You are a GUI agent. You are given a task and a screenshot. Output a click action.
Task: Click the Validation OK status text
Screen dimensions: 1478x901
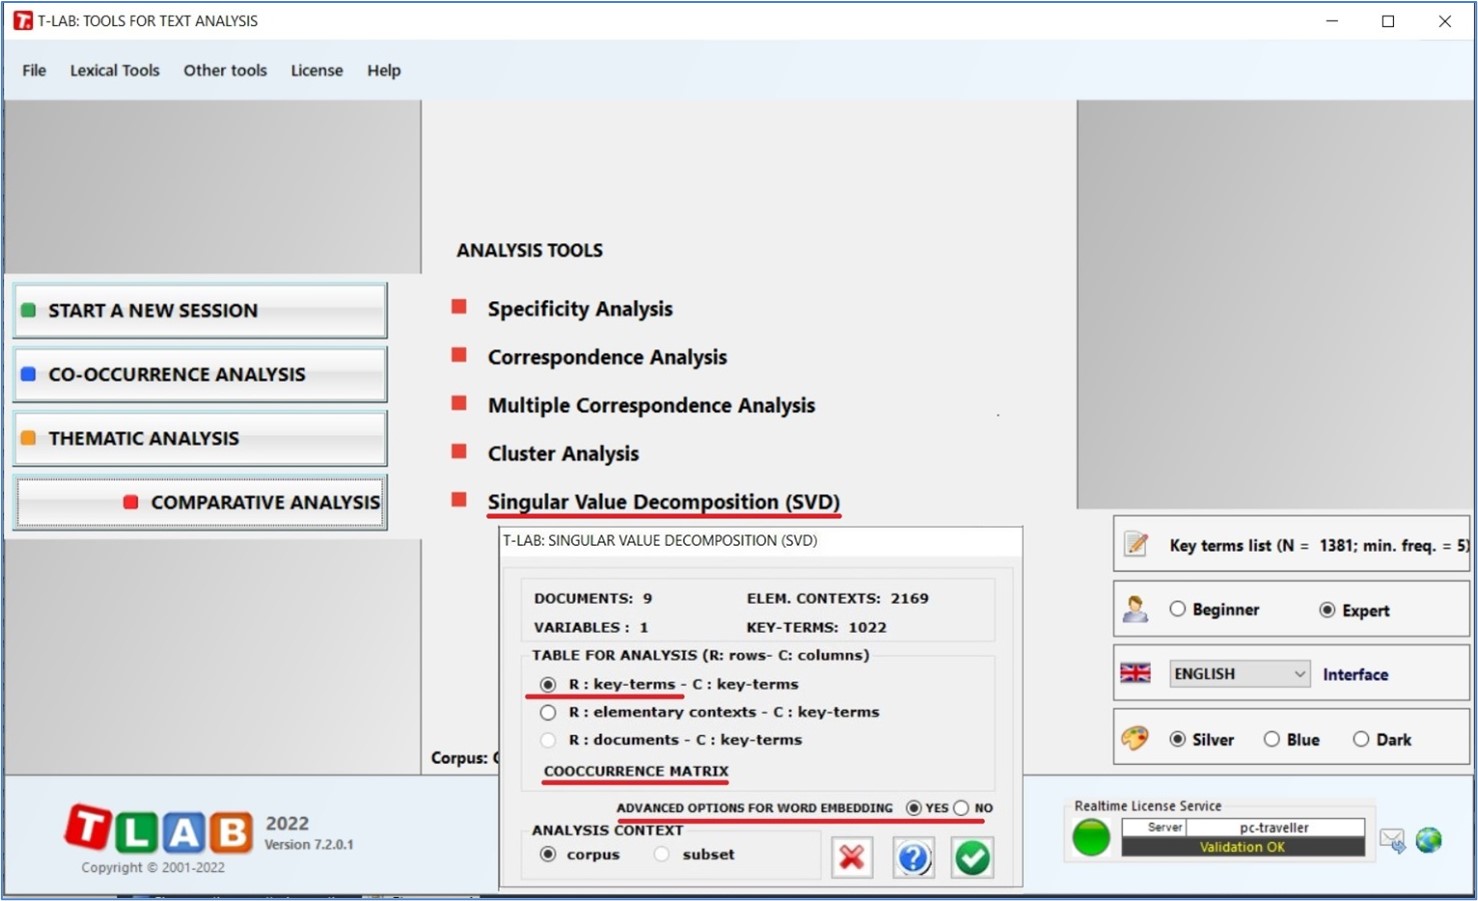coord(1242,847)
